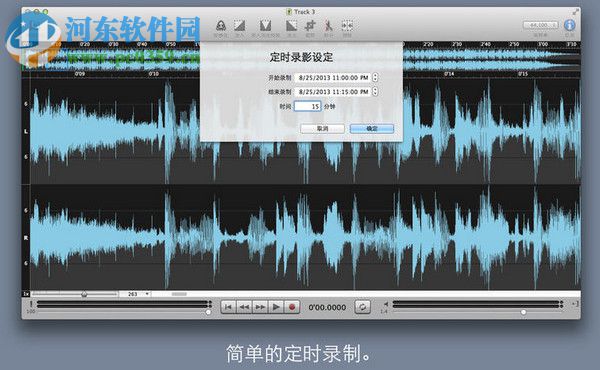Click the input level slider knob at bottom left

[x=208, y=312]
